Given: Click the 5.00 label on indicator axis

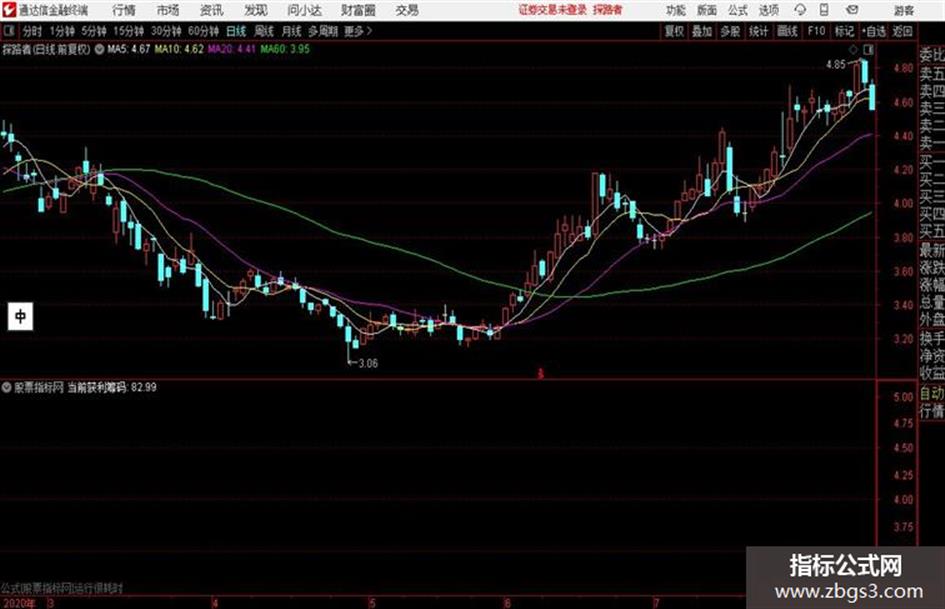Looking at the screenshot, I should 903,397.
